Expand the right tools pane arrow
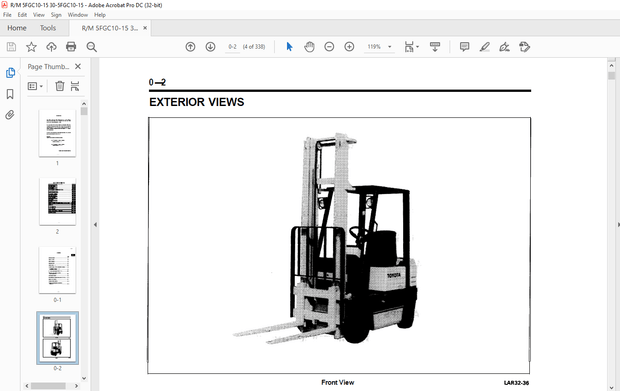620x391 pixels. (x=618, y=225)
